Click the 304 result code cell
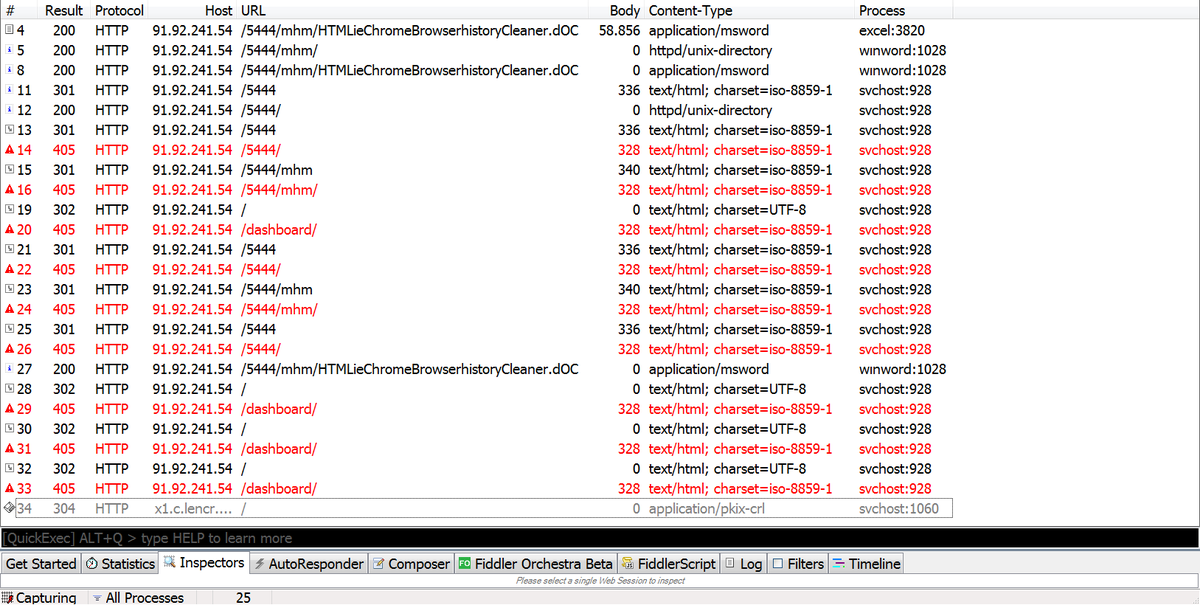Image resolution: width=1200 pixels, height=605 pixels. click(x=64, y=508)
